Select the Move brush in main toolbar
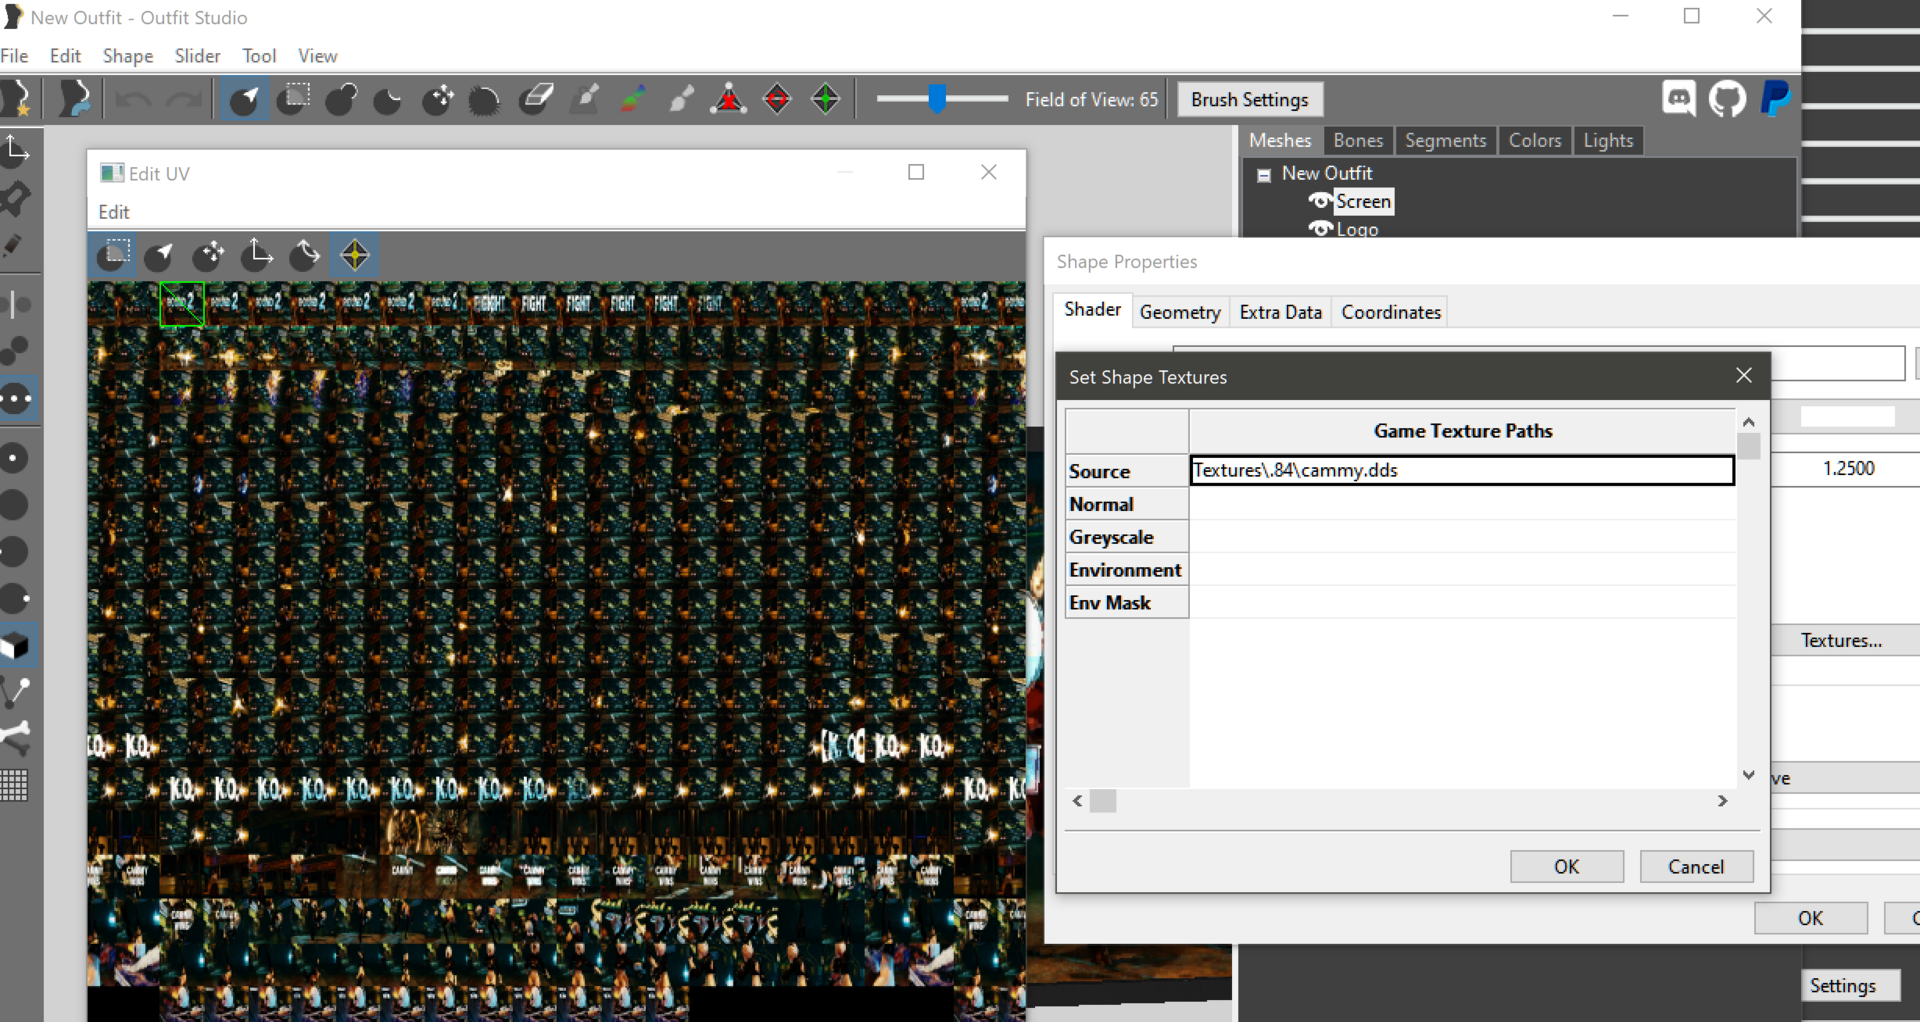 pos(437,99)
